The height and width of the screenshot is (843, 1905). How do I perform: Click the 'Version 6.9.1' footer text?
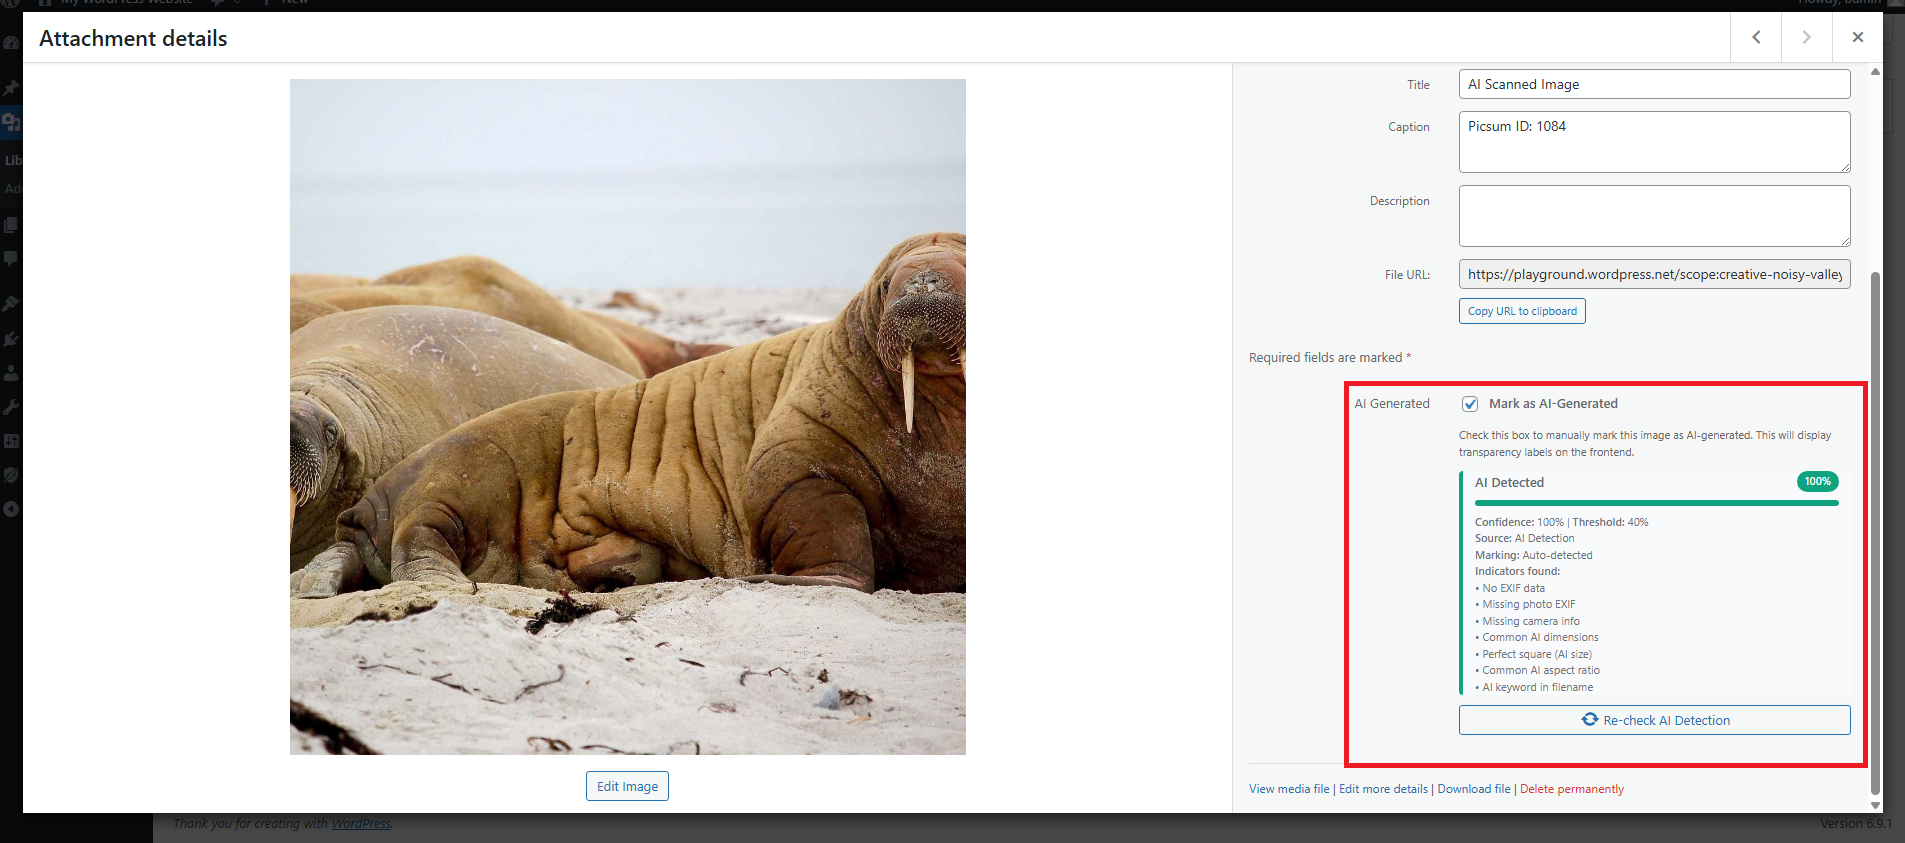point(1856,824)
